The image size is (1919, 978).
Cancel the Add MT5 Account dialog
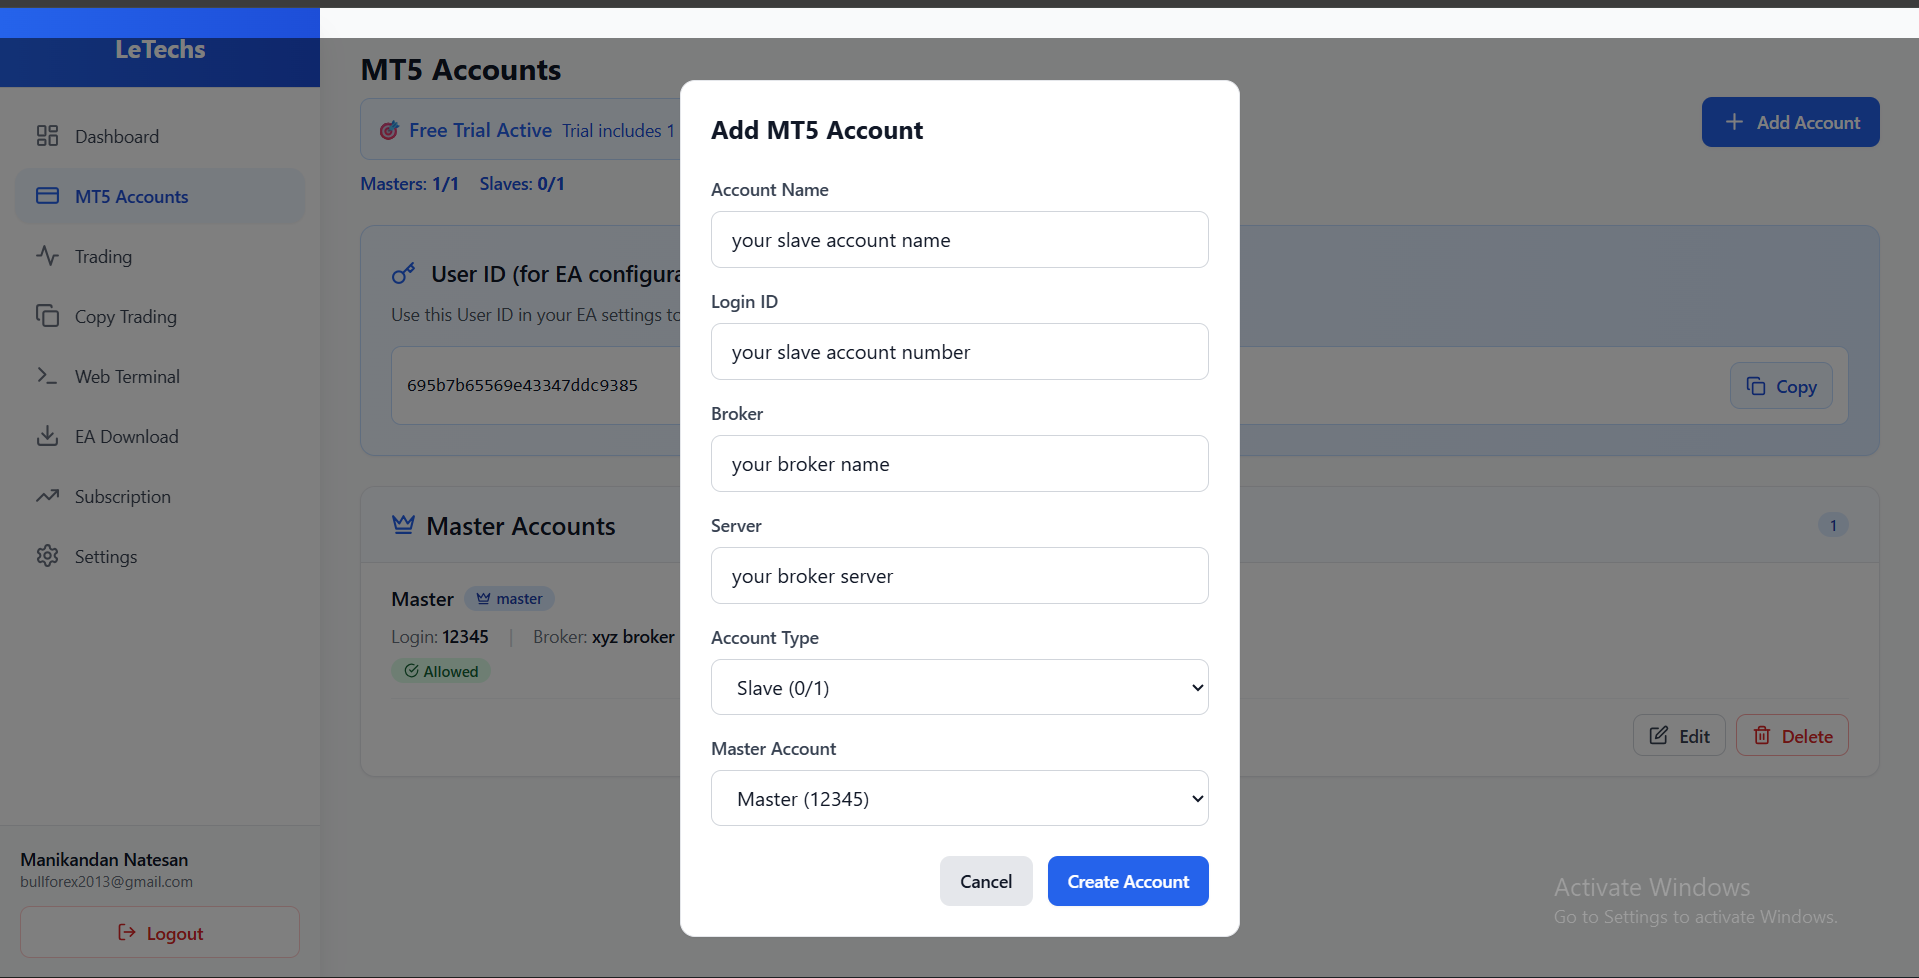pyautogui.click(x=986, y=881)
